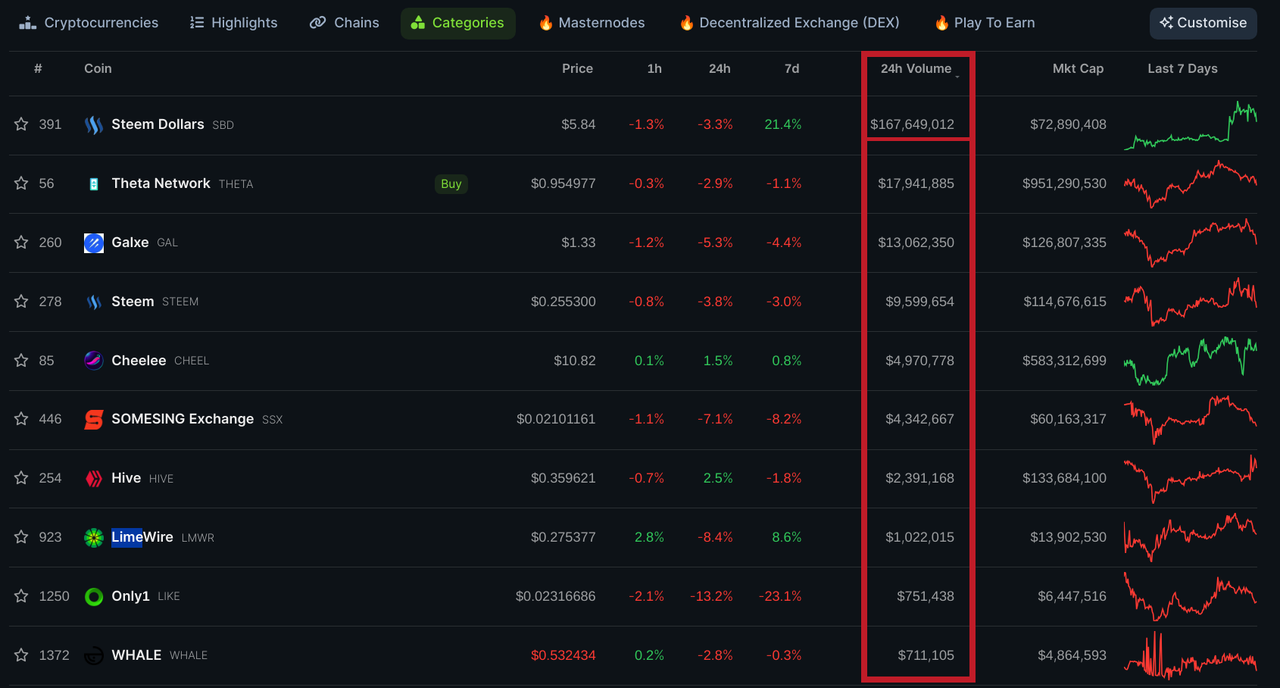Toggle the LimeWire star icon

(21, 538)
